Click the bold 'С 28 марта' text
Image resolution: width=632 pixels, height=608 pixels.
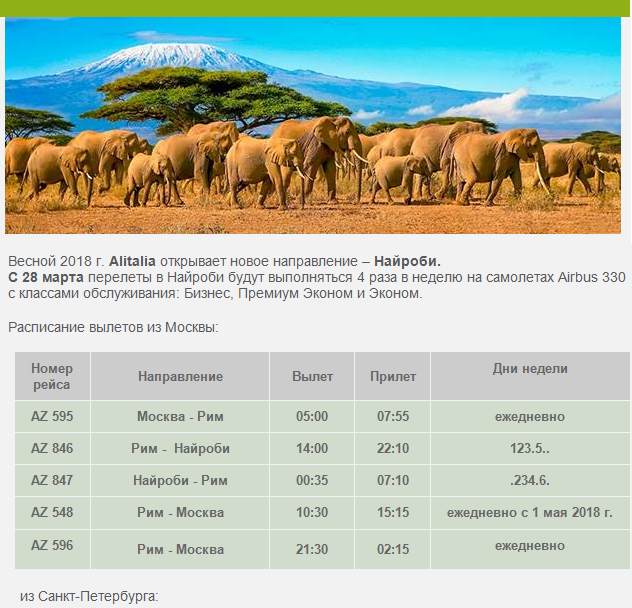(x=46, y=277)
